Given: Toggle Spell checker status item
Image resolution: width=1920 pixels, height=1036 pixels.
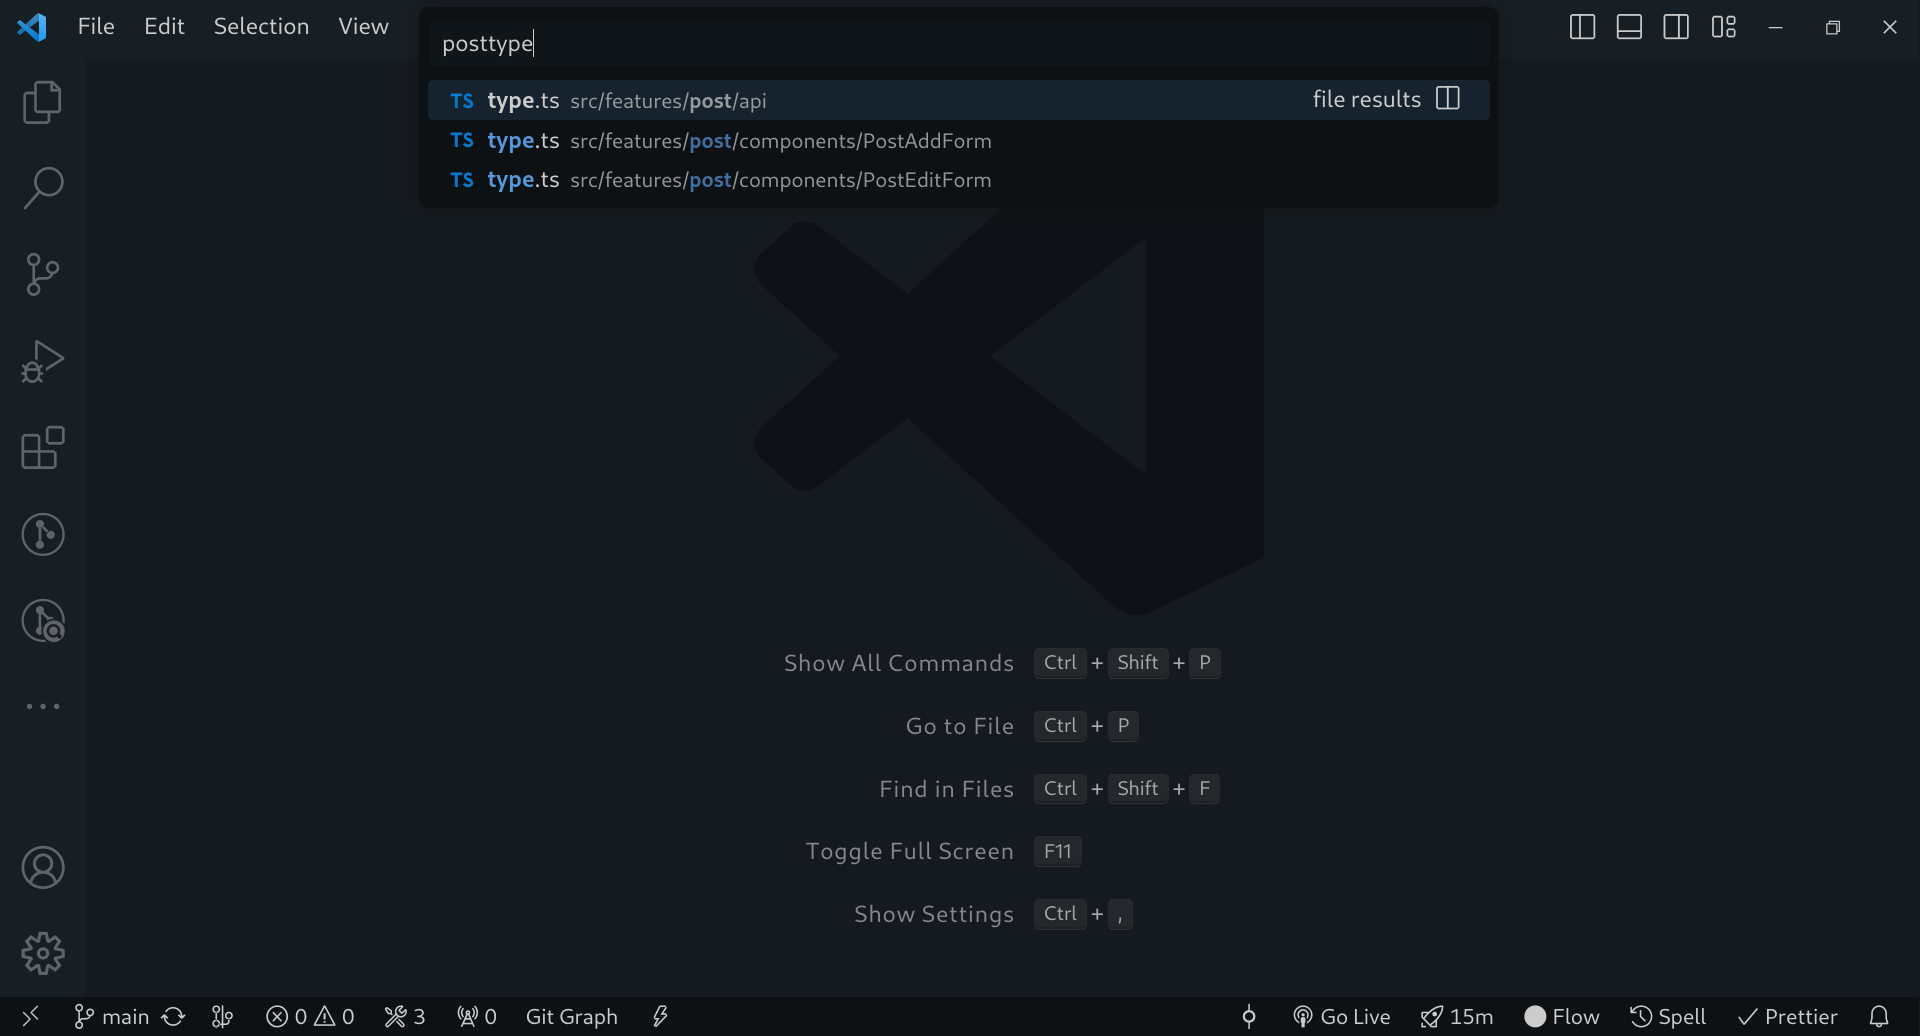Looking at the screenshot, I should coord(1668,1017).
